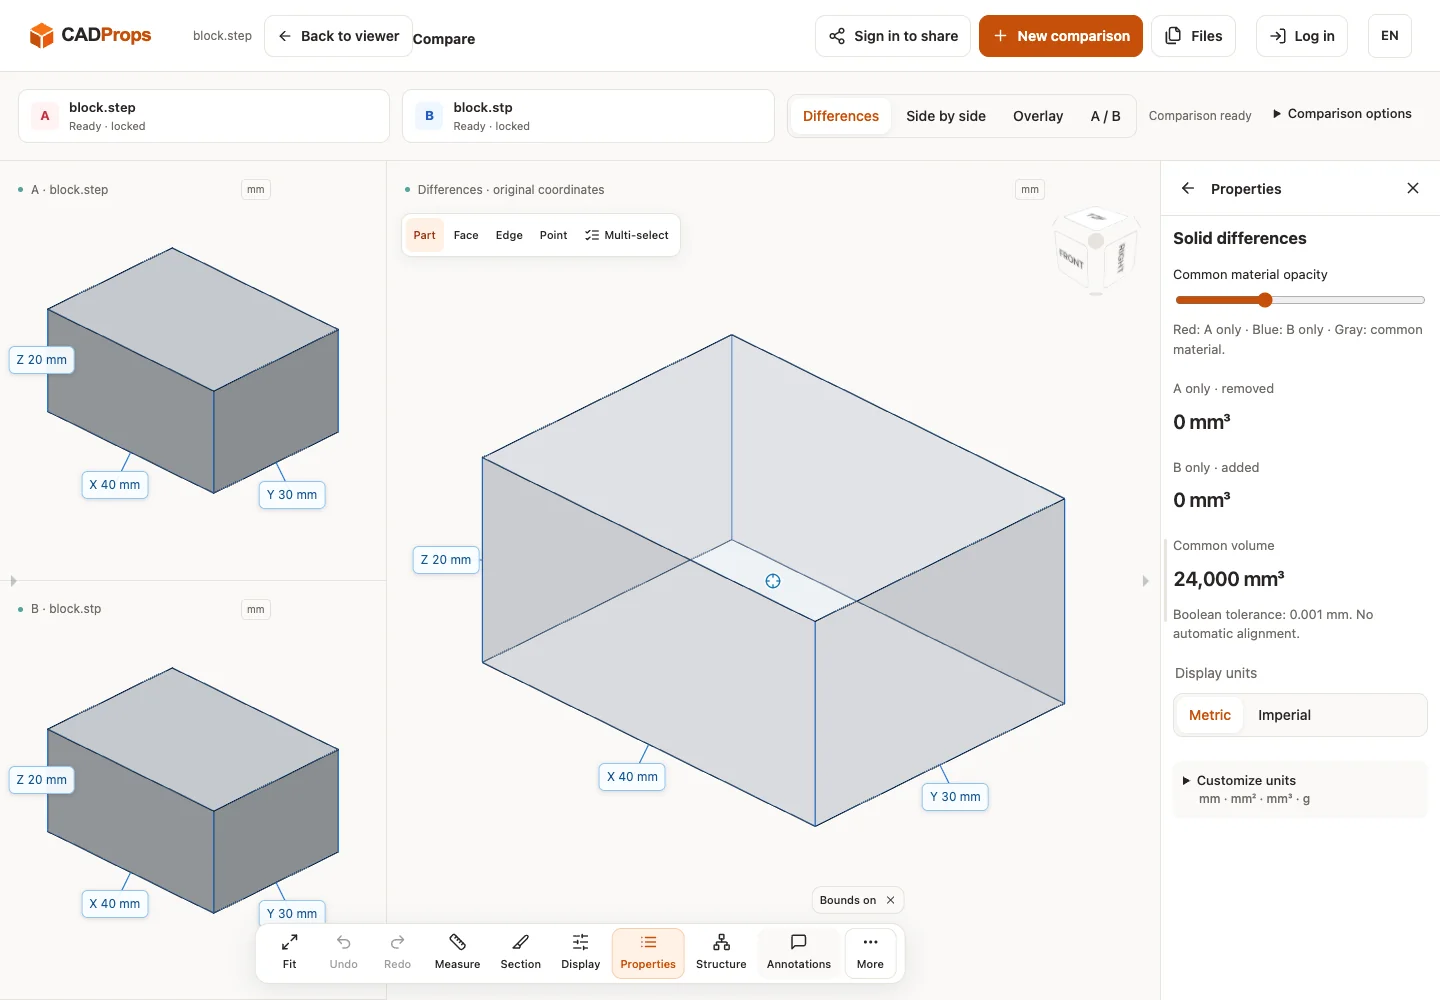Click Back to viewer button
The height and width of the screenshot is (1000, 1440).
[x=338, y=36]
